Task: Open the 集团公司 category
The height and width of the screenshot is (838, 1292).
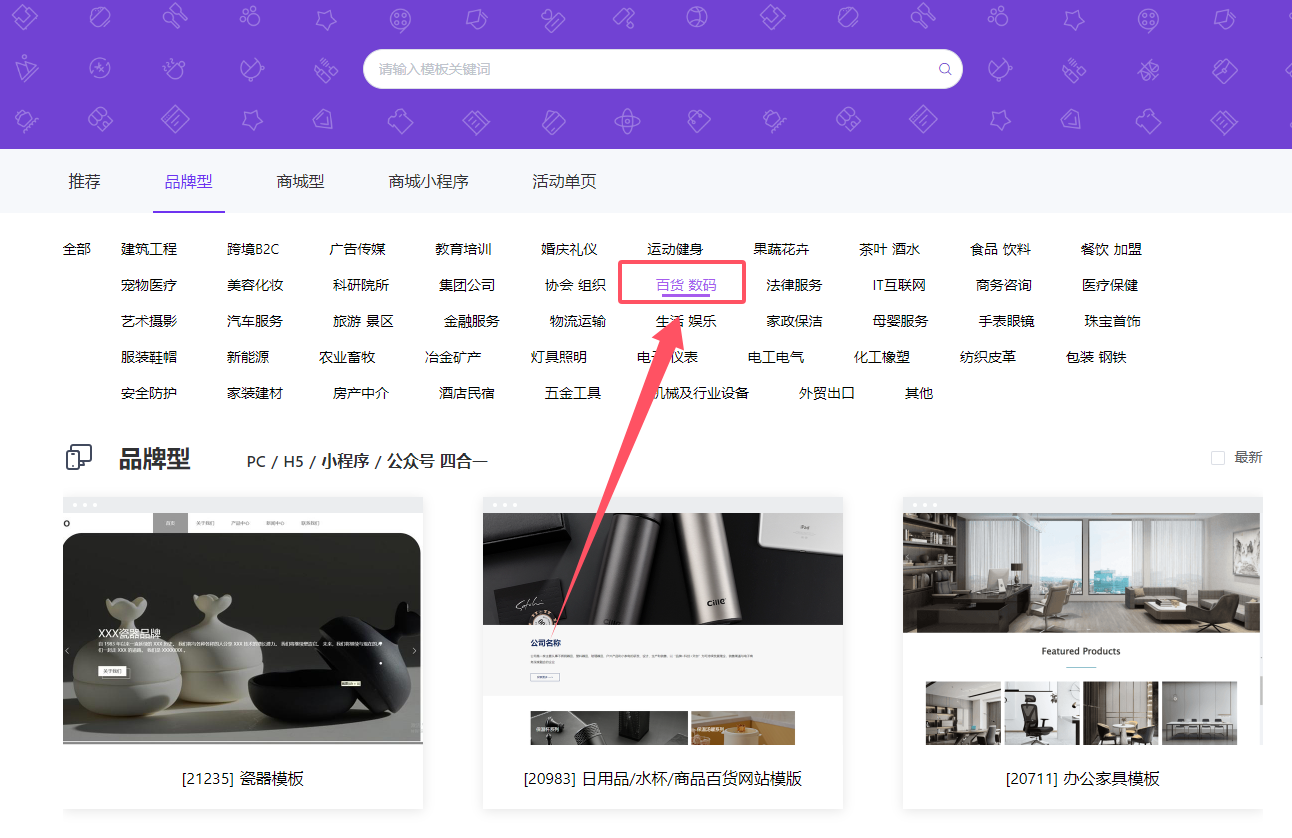Action: point(467,285)
